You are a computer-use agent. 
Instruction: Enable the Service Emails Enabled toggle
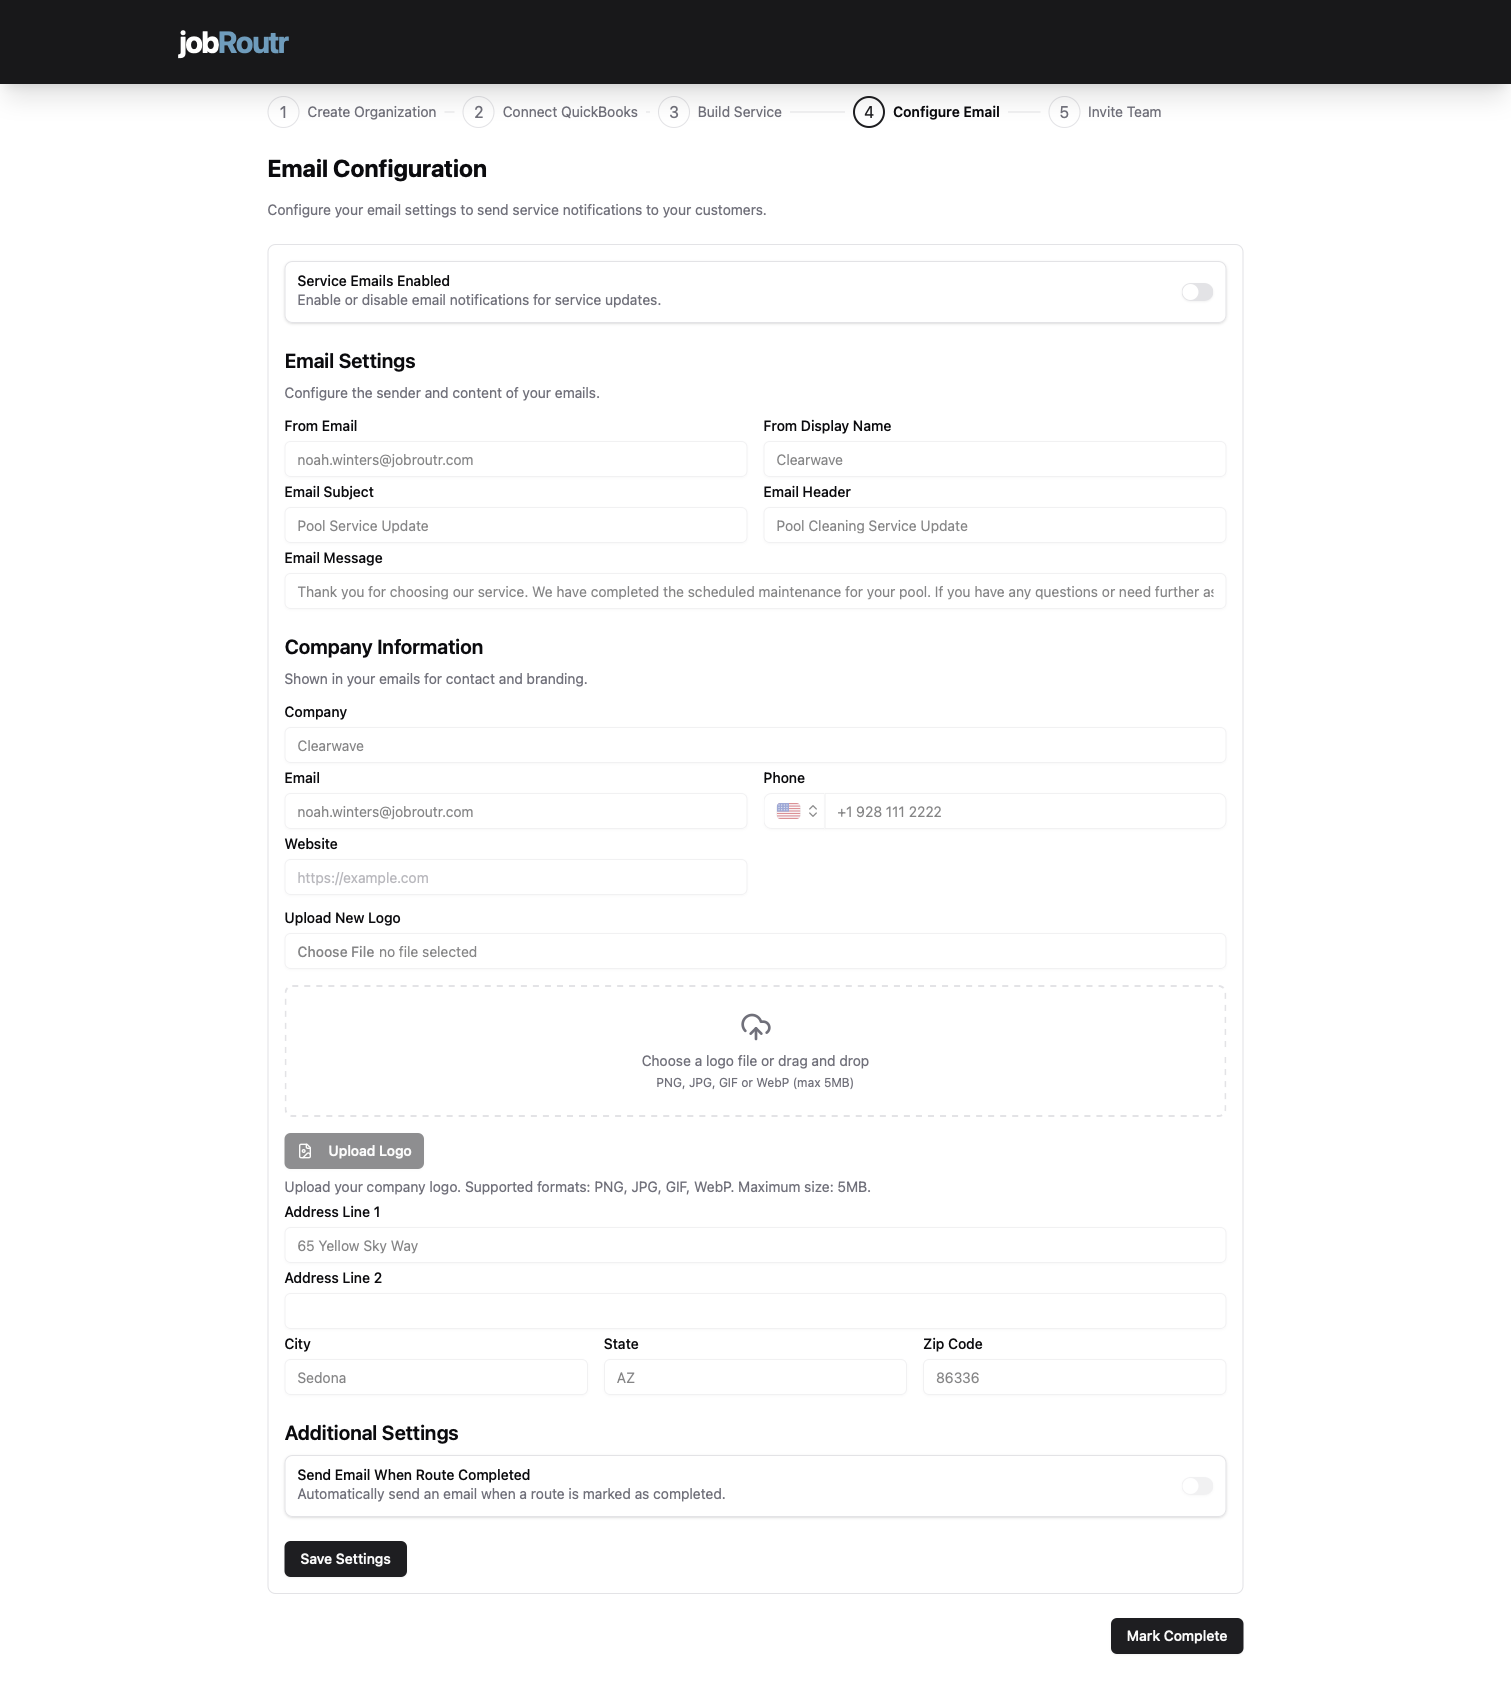pos(1196,292)
